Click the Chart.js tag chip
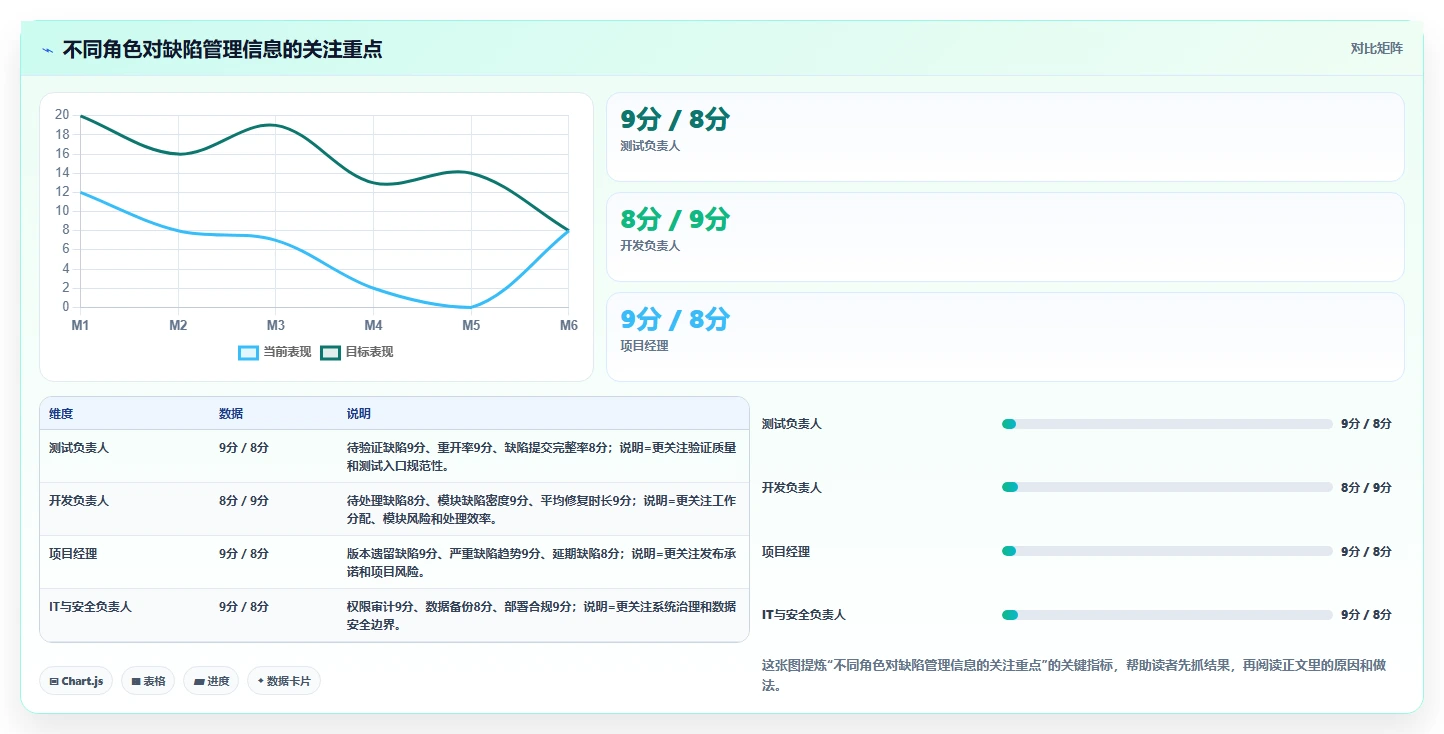The width and height of the screenshot is (1444, 734). tap(76, 681)
